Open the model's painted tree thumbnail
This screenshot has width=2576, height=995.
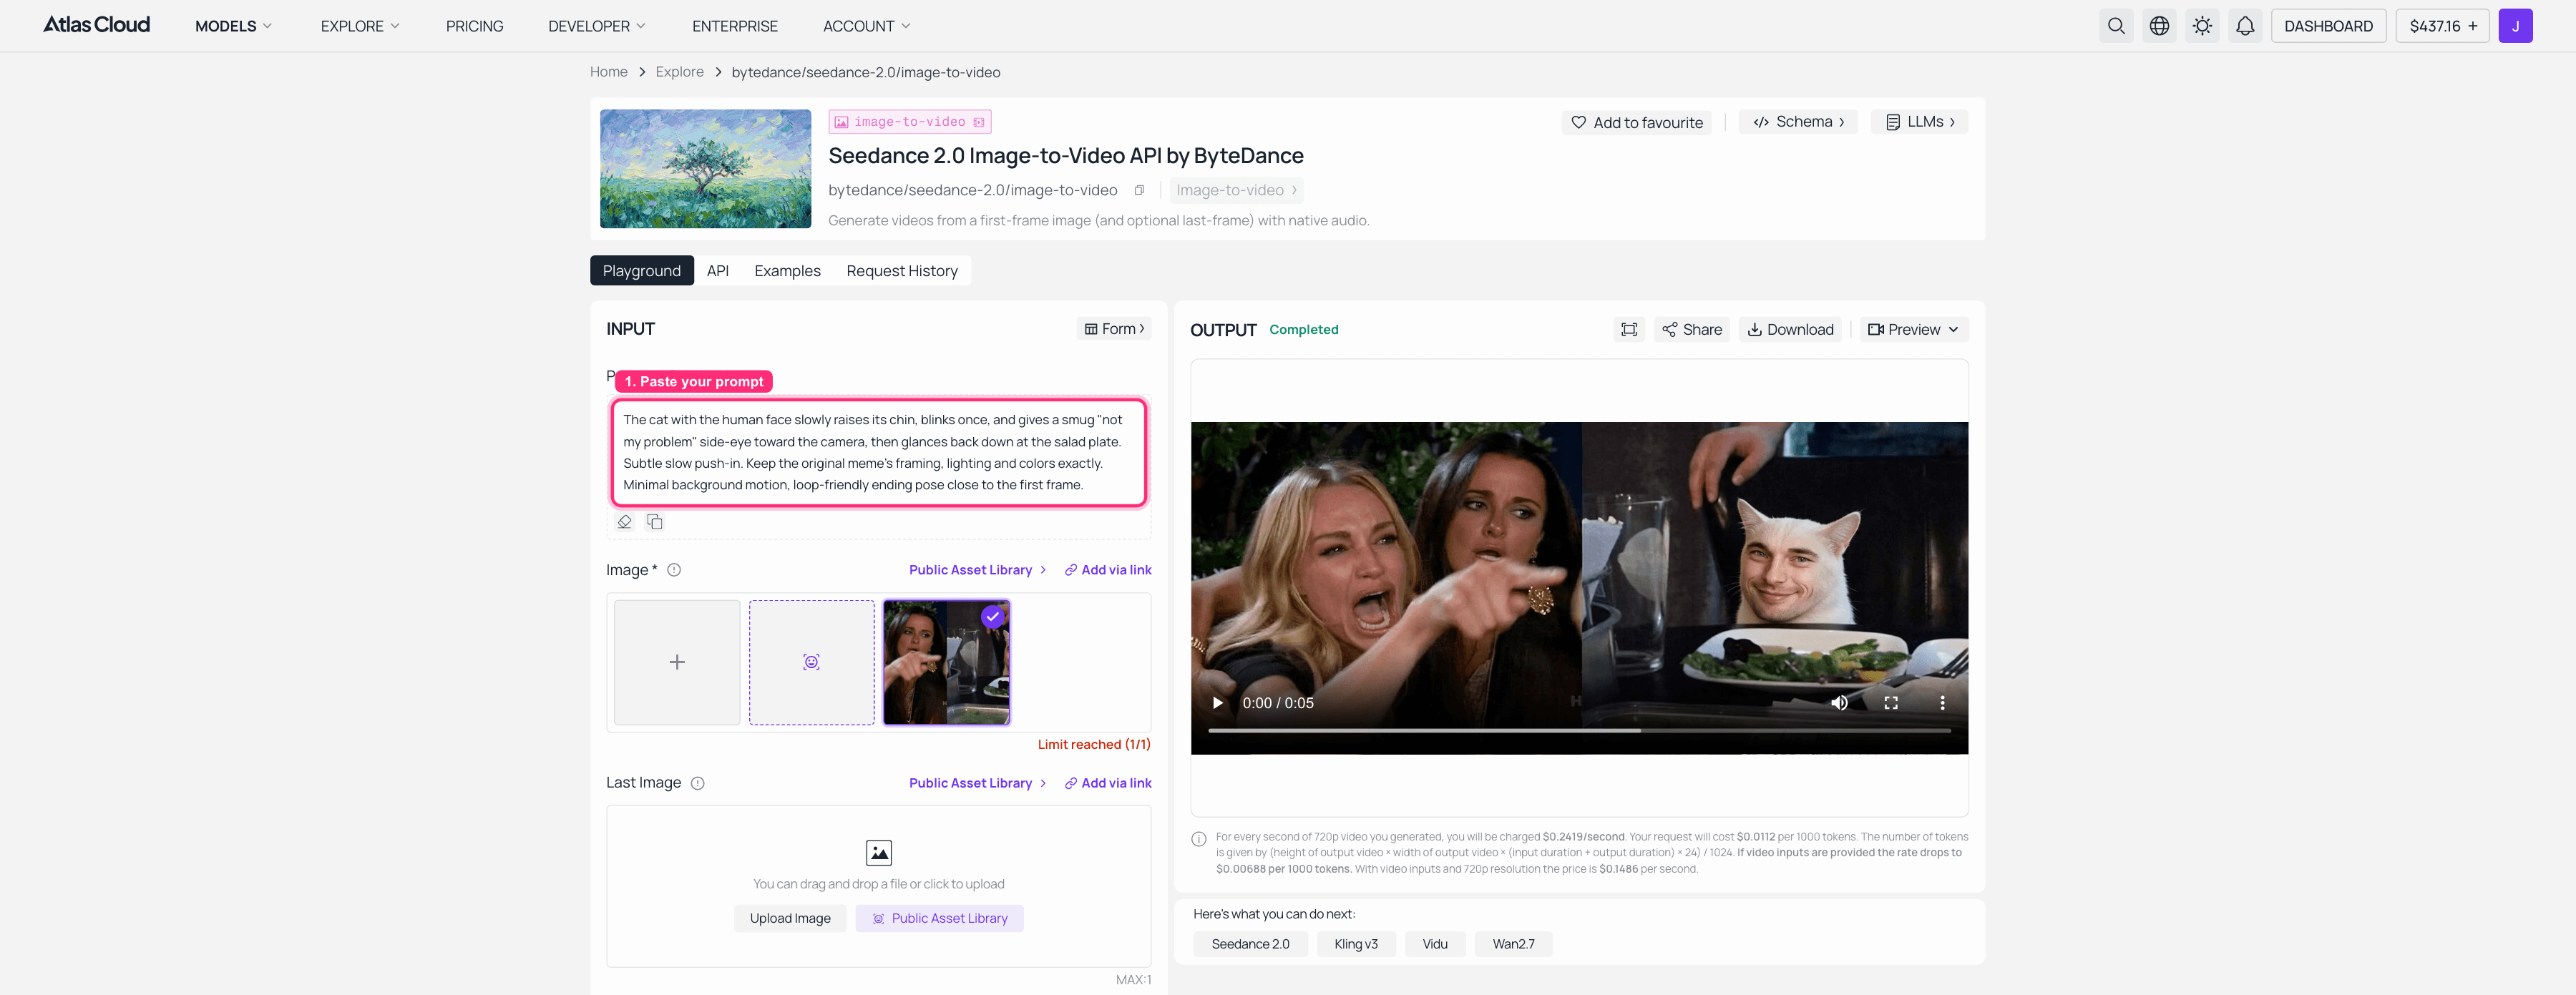[x=705, y=169]
